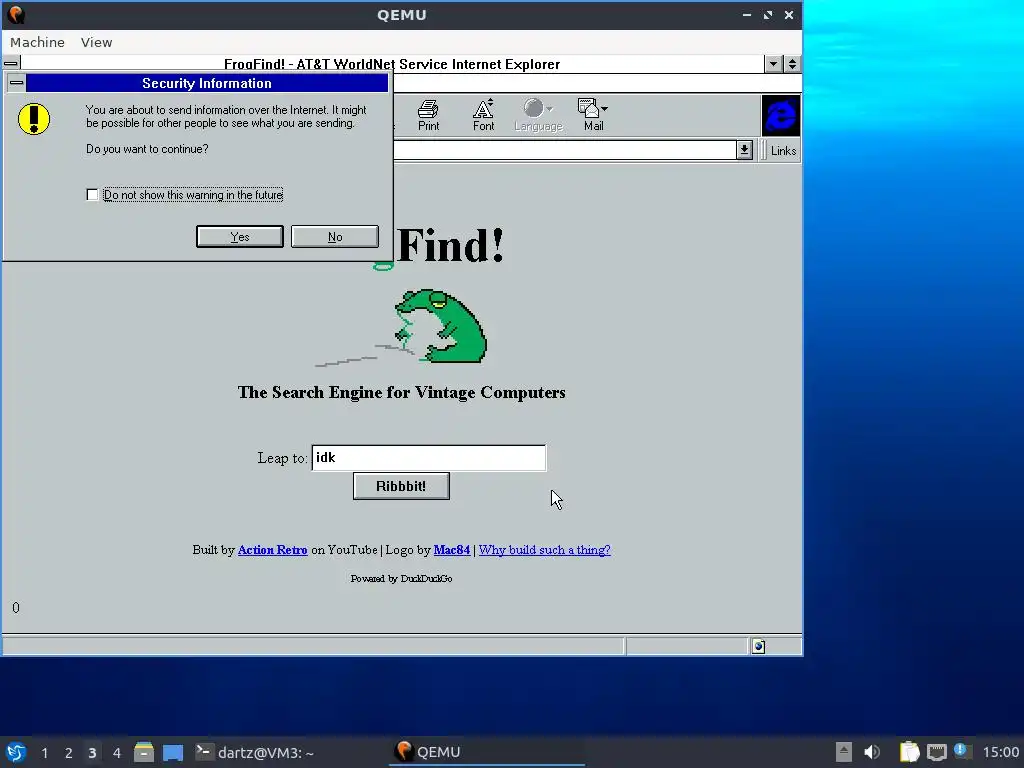
Task: Click No in Security Information dialog
Action: (334, 236)
